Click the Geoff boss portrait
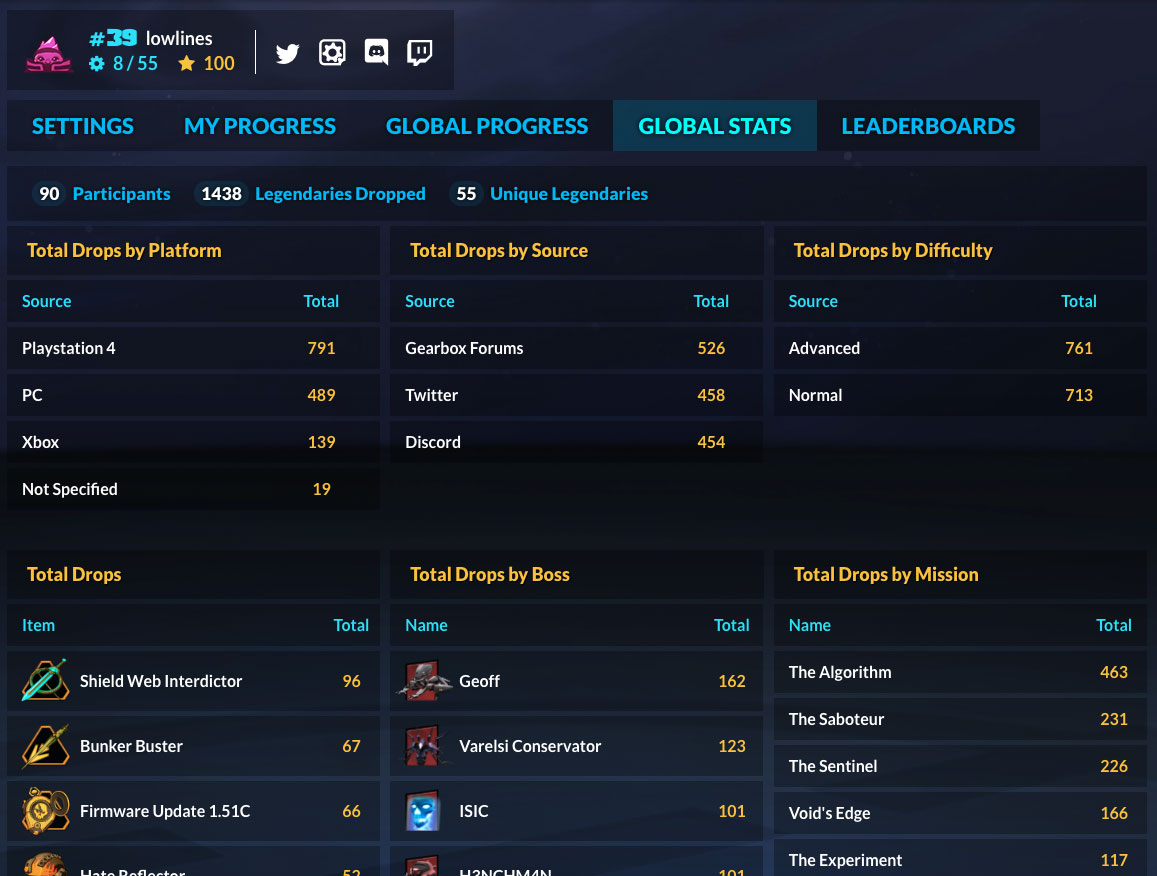The image size is (1157, 876). click(424, 681)
